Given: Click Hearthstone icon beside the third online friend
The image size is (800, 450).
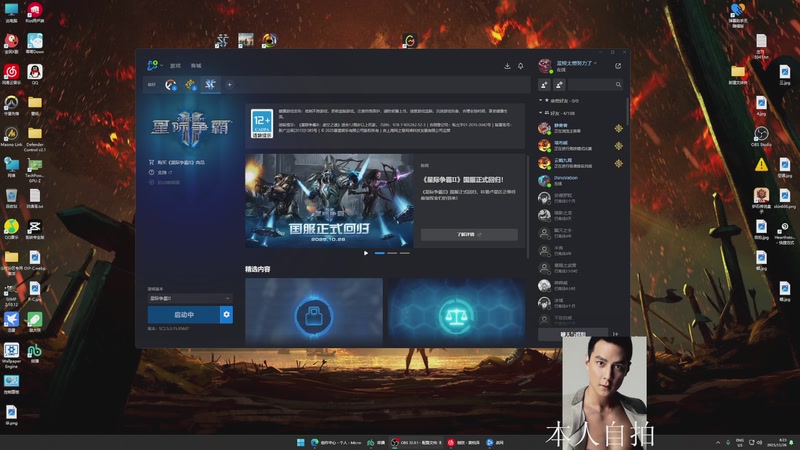Looking at the screenshot, I should click(x=618, y=163).
